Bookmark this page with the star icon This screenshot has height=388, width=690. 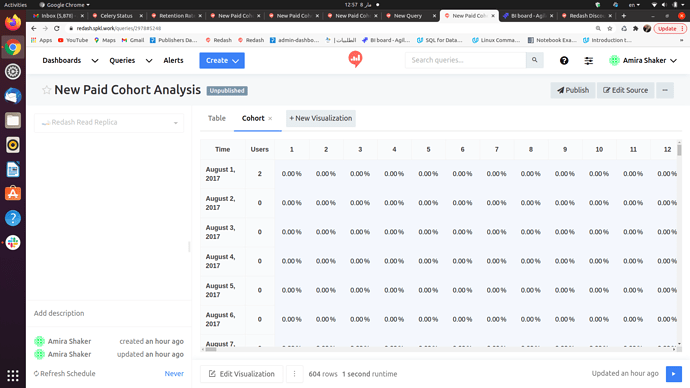point(610,28)
